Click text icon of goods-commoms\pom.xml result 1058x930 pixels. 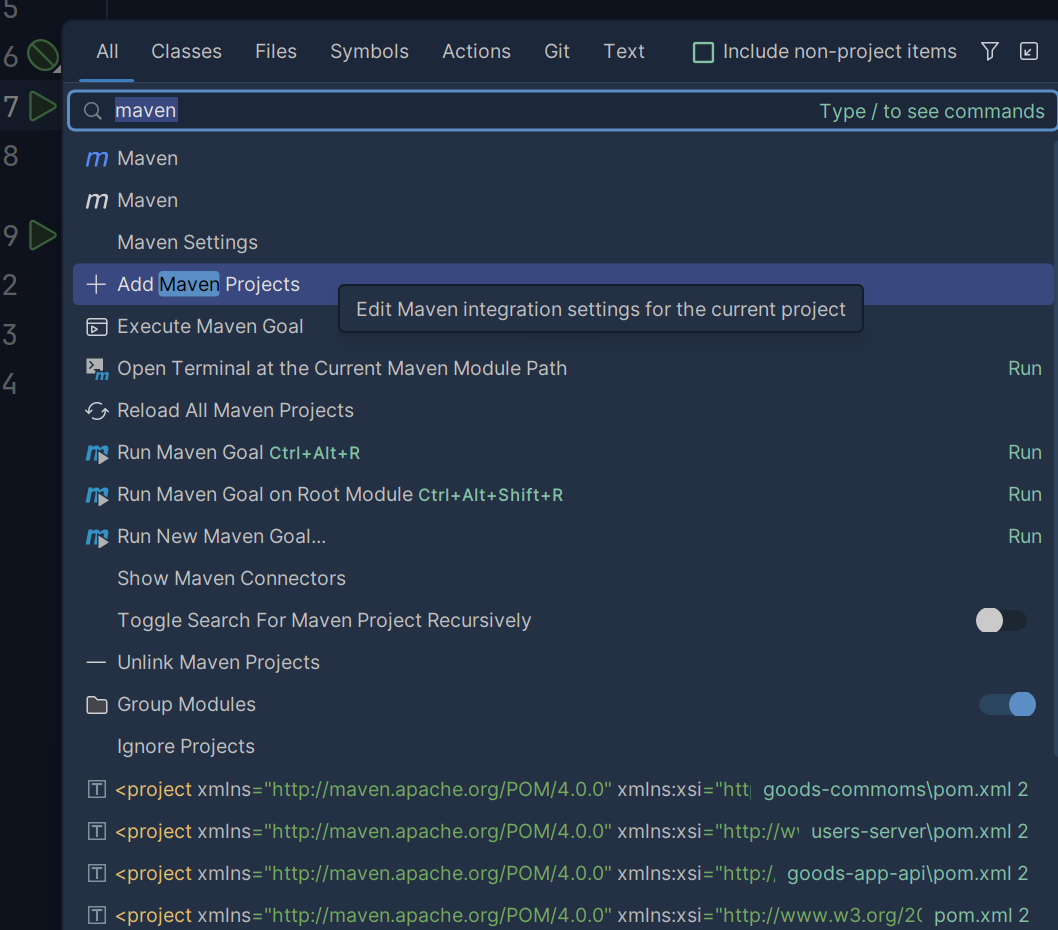(96, 789)
